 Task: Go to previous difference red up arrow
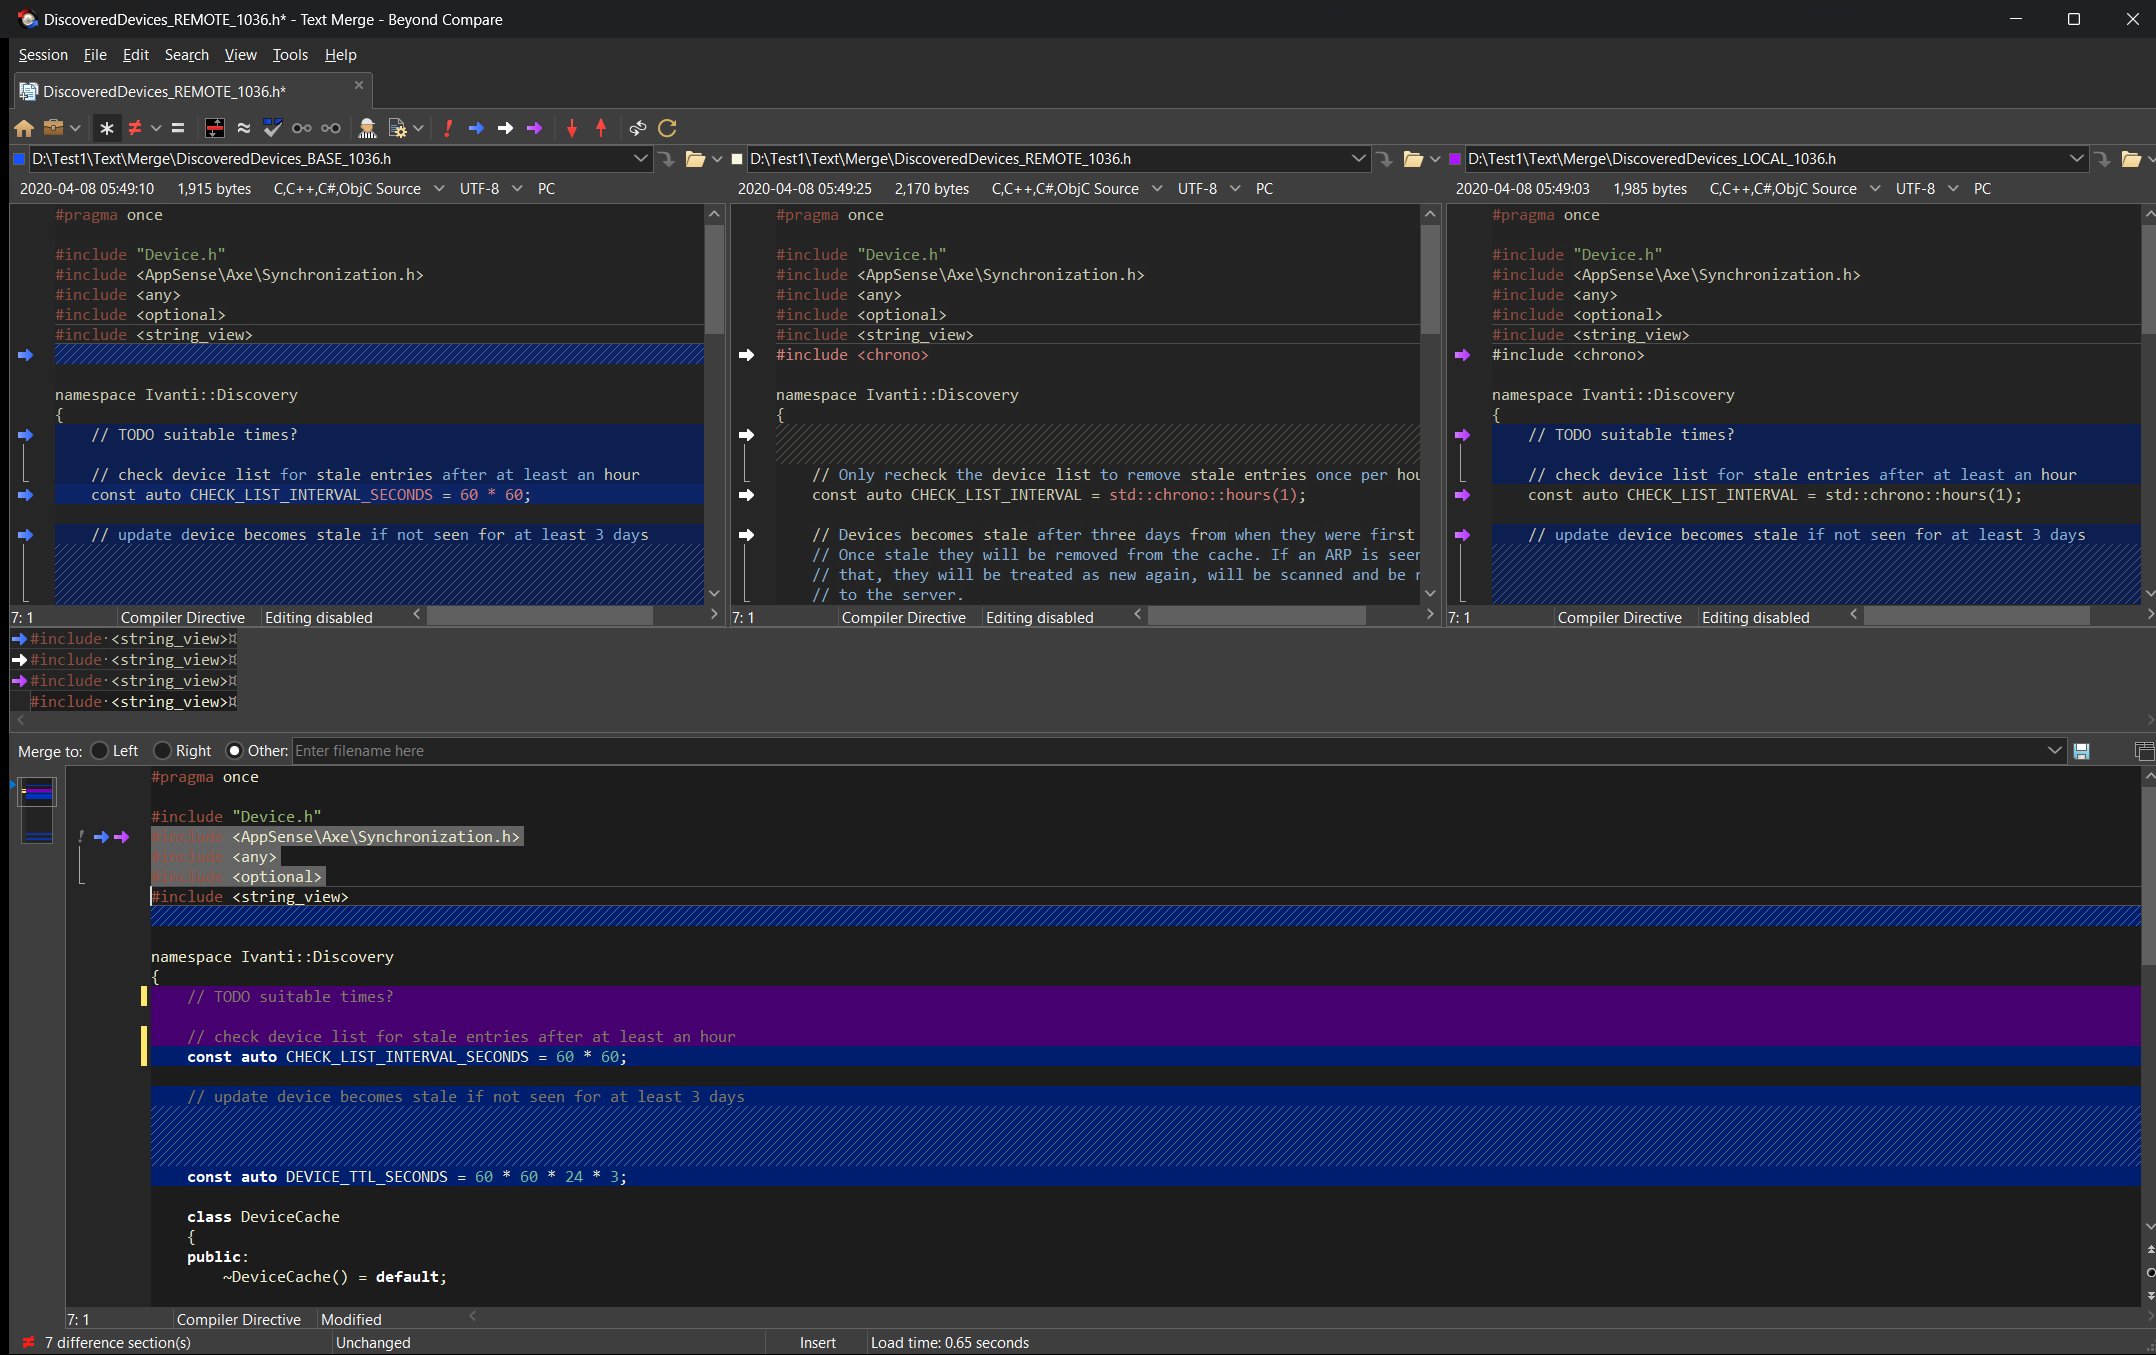click(601, 128)
